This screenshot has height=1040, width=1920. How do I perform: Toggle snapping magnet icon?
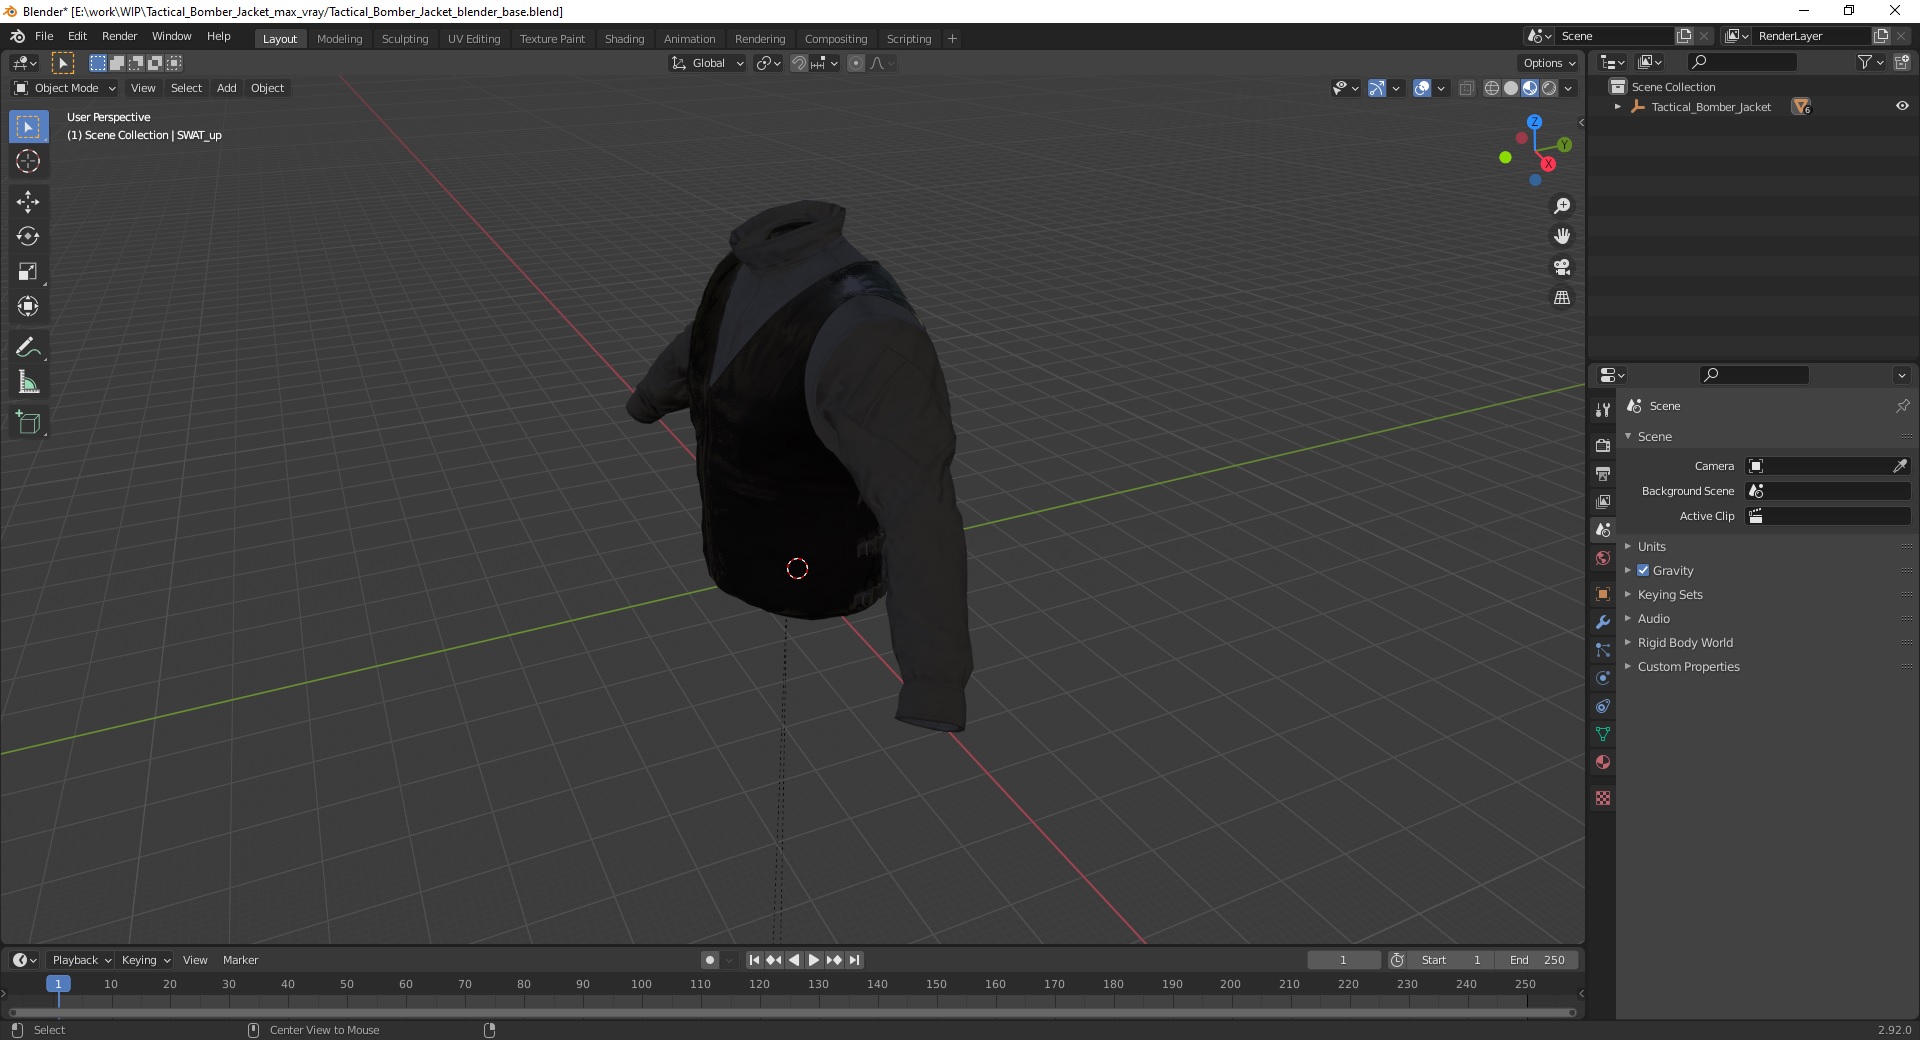click(798, 63)
